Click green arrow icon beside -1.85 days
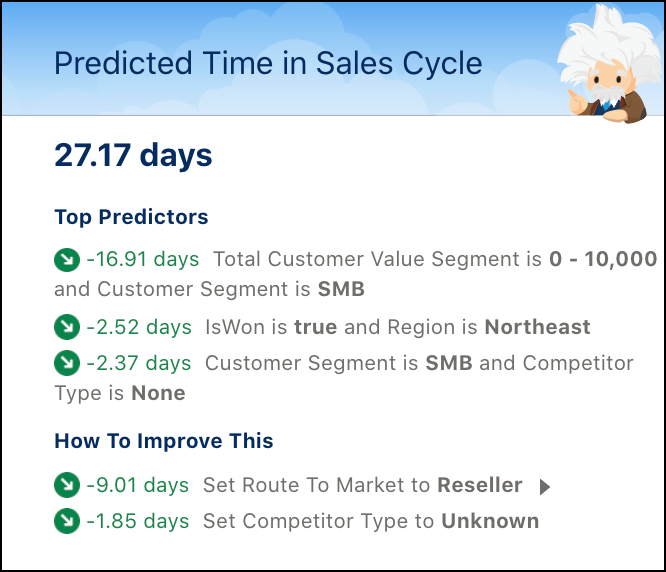666x572 pixels. pyautogui.click(x=67, y=521)
